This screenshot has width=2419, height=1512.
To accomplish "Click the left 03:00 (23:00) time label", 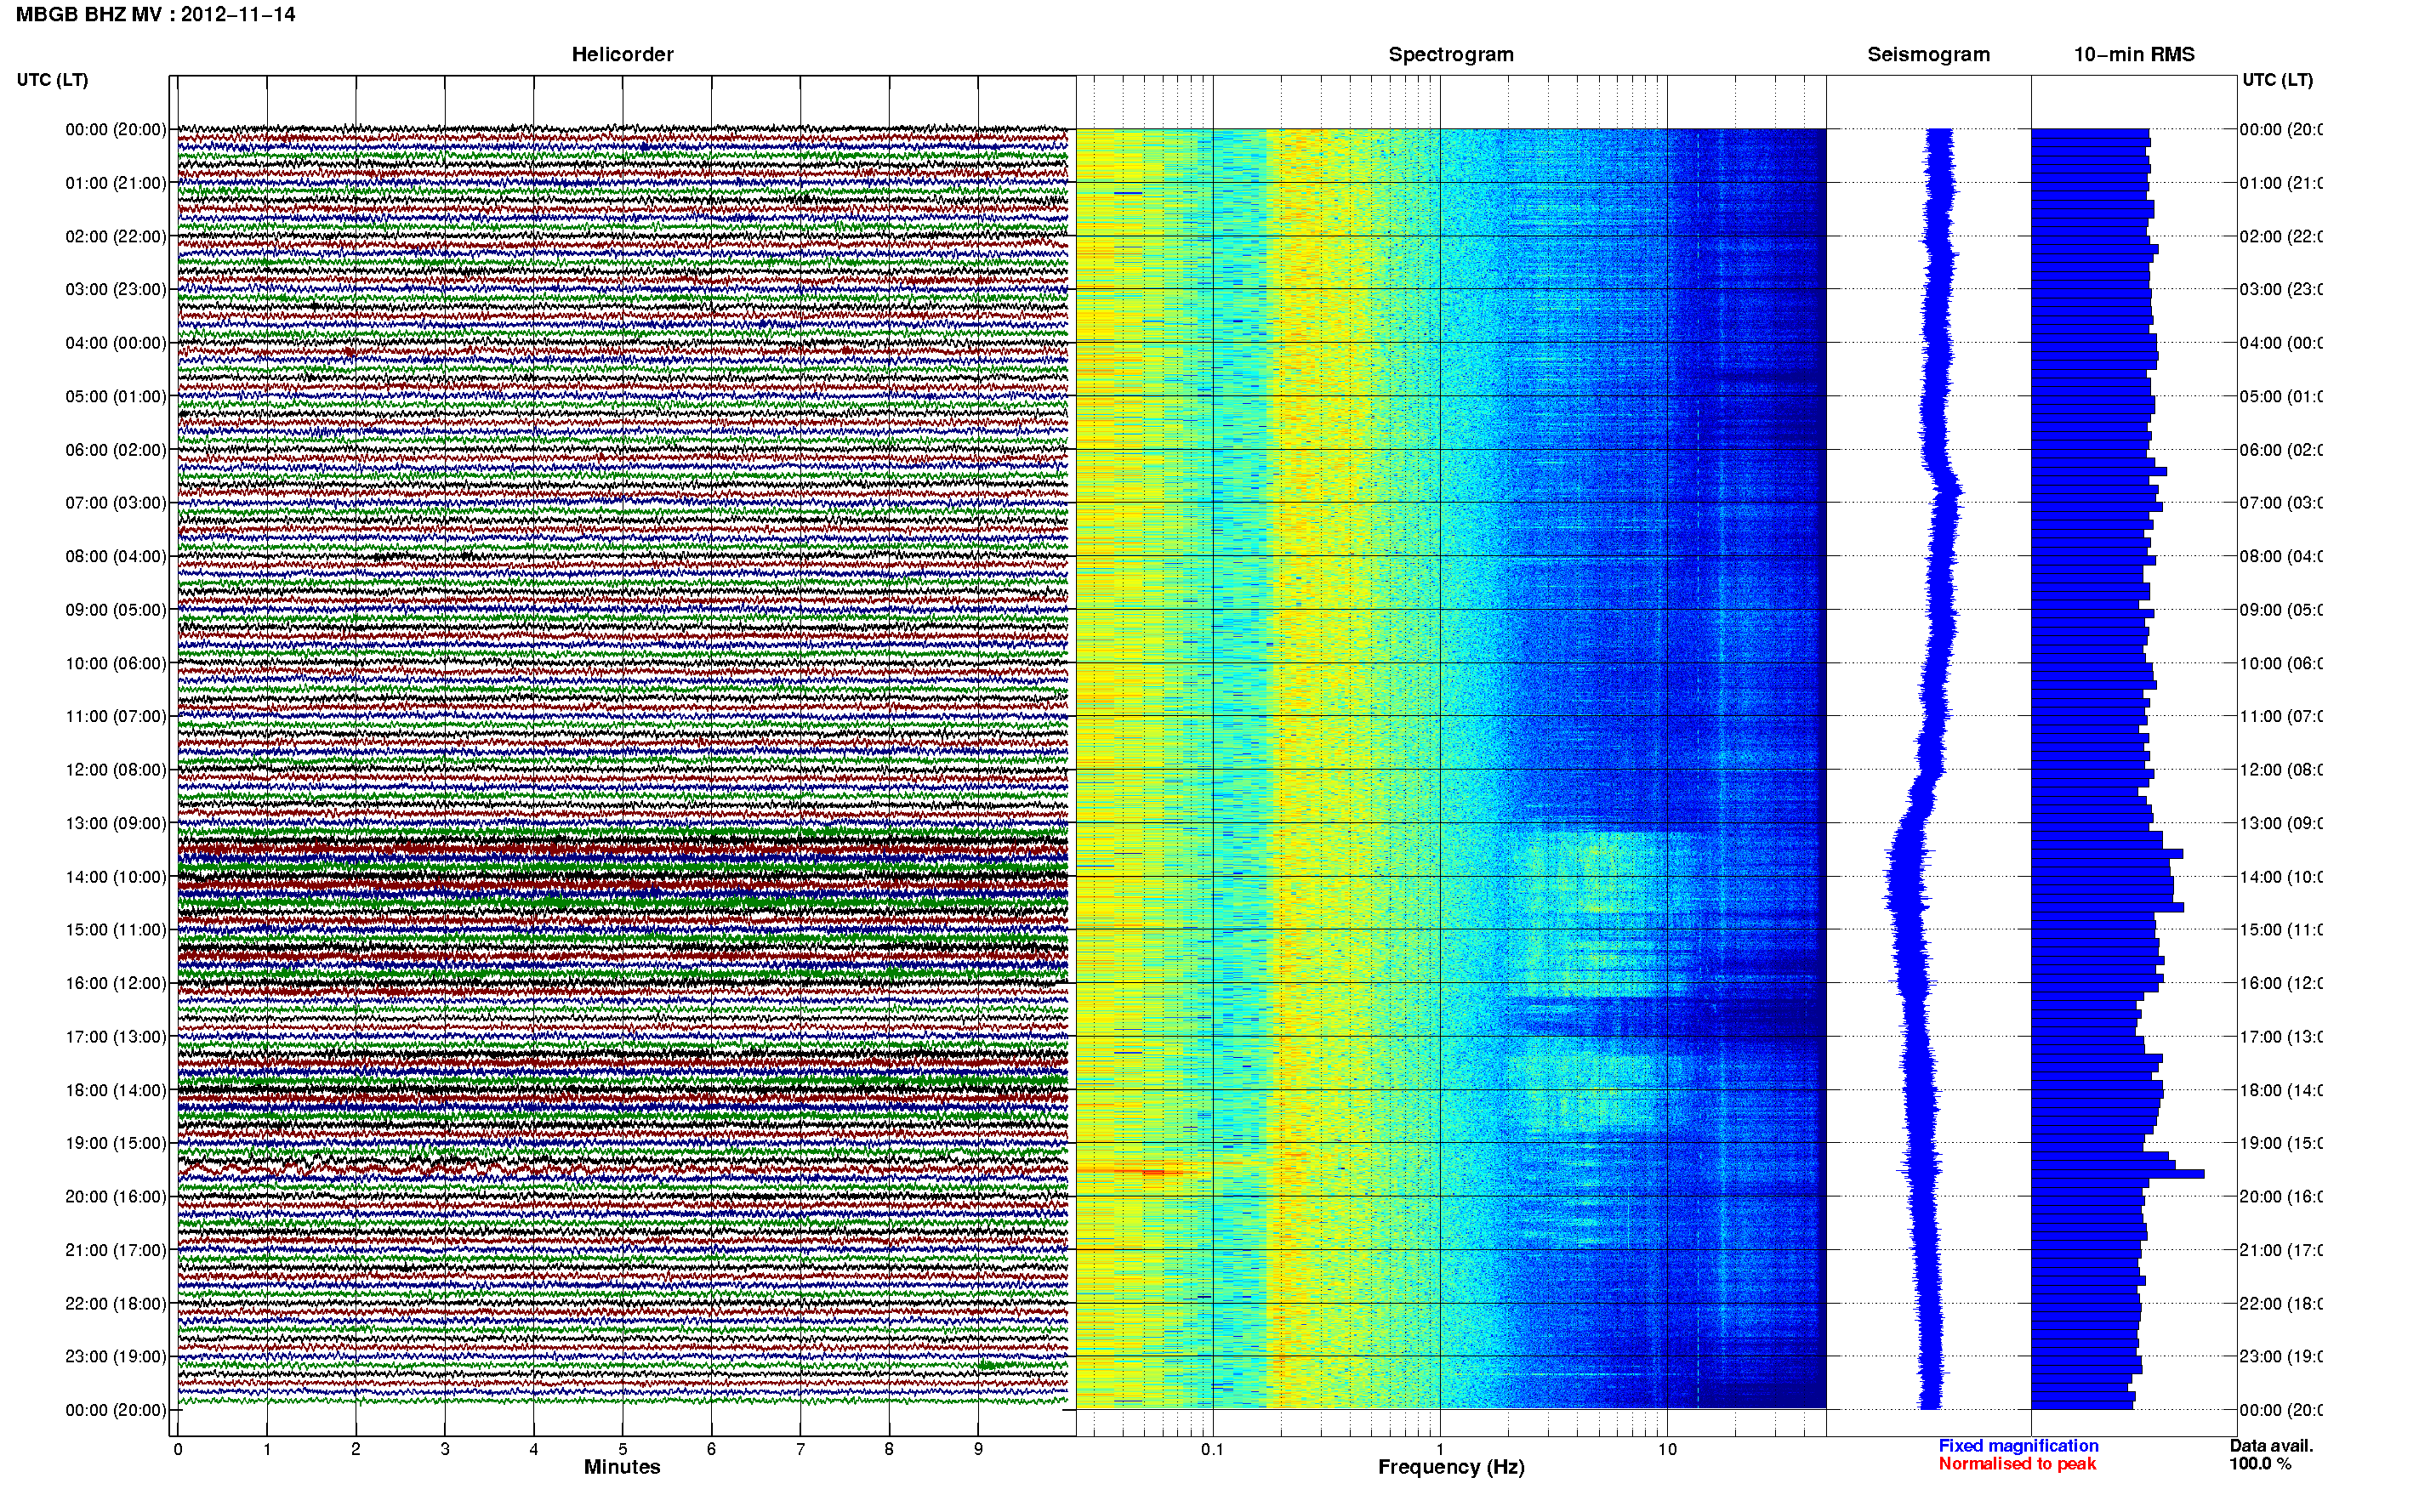I will coord(116,289).
